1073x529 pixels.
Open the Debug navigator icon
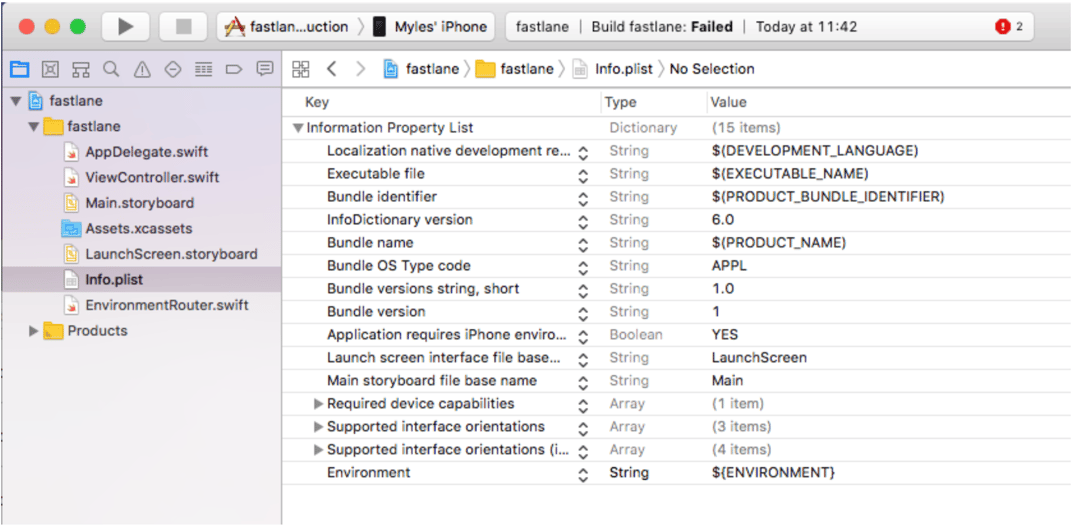(203, 69)
